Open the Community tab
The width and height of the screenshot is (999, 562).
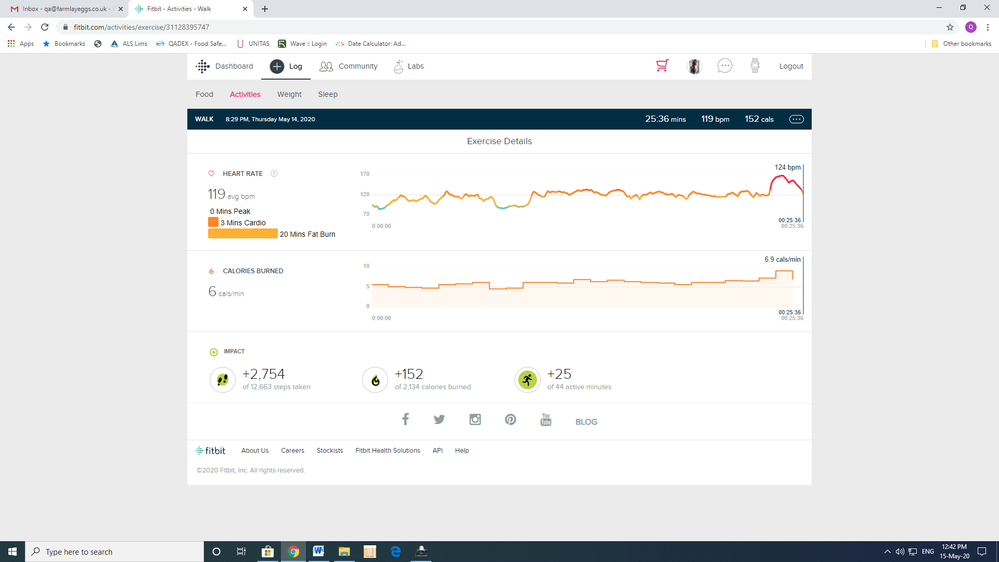(349, 66)
